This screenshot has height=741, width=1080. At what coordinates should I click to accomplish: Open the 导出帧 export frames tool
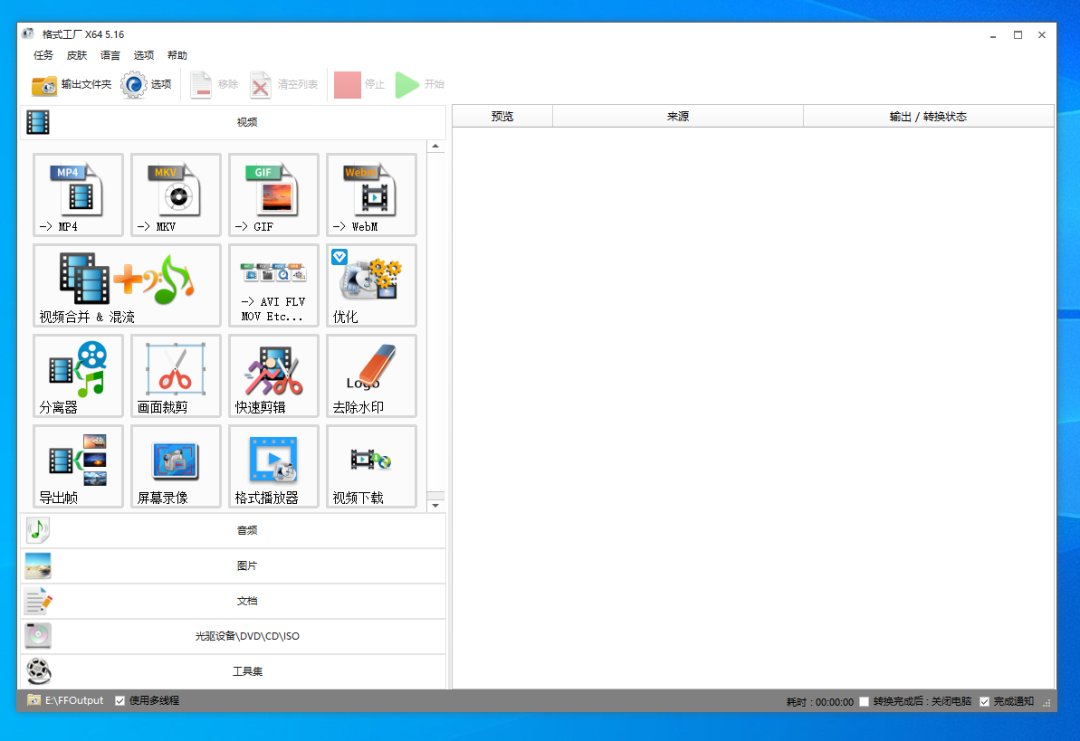(x=78, y=466)
